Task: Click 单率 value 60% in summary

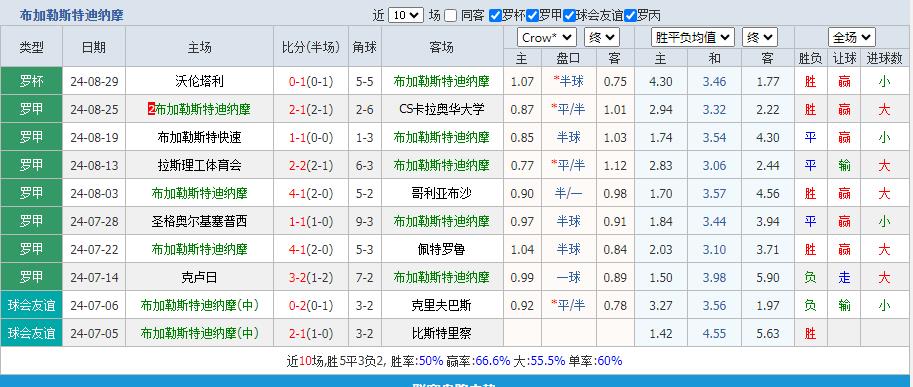Action: pyautogui.click(x=610, y=361)
